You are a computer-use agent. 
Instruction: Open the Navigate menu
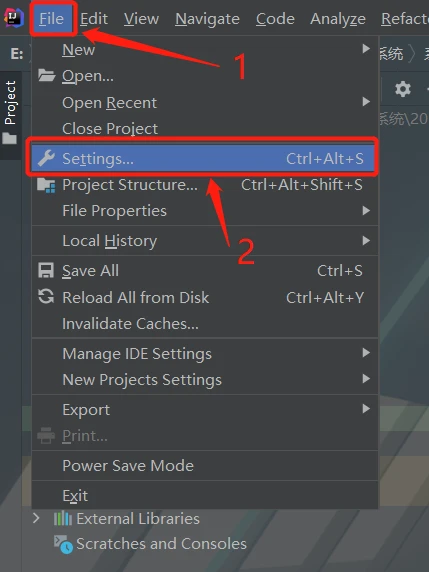207,19
